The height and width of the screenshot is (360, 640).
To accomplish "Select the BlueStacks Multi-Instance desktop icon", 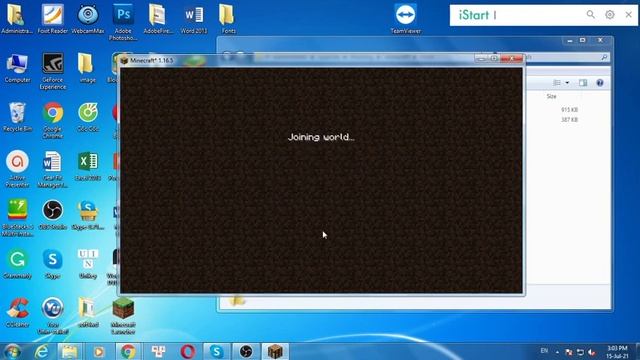I will coord(17,218).
